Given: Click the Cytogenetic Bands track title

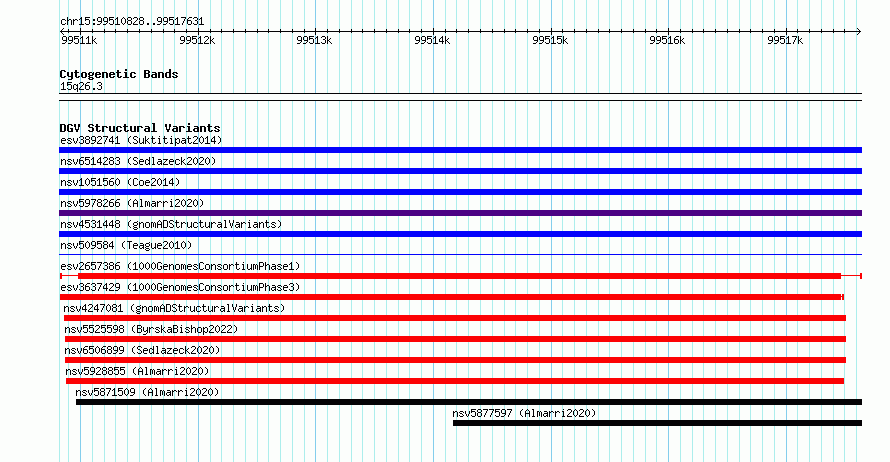Looking at the screenshot, I should tap(119, 74).
